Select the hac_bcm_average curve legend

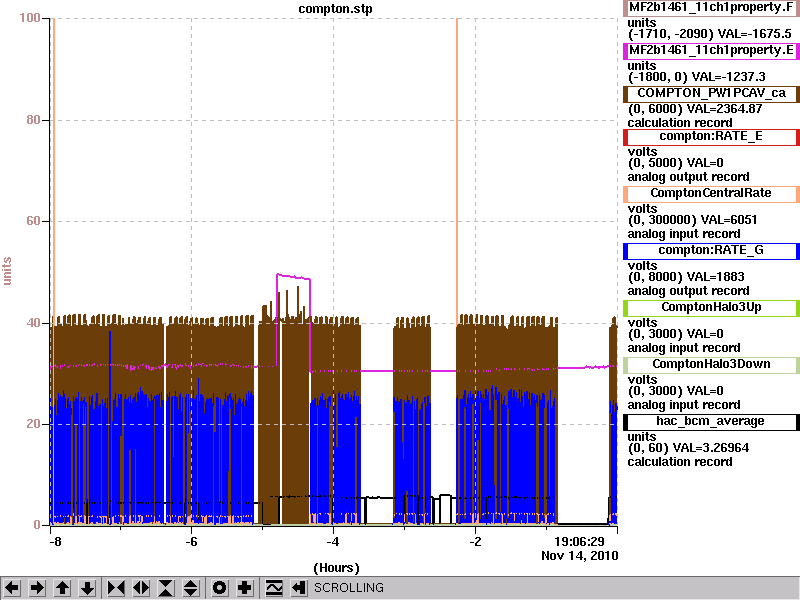tap(711, 421)
